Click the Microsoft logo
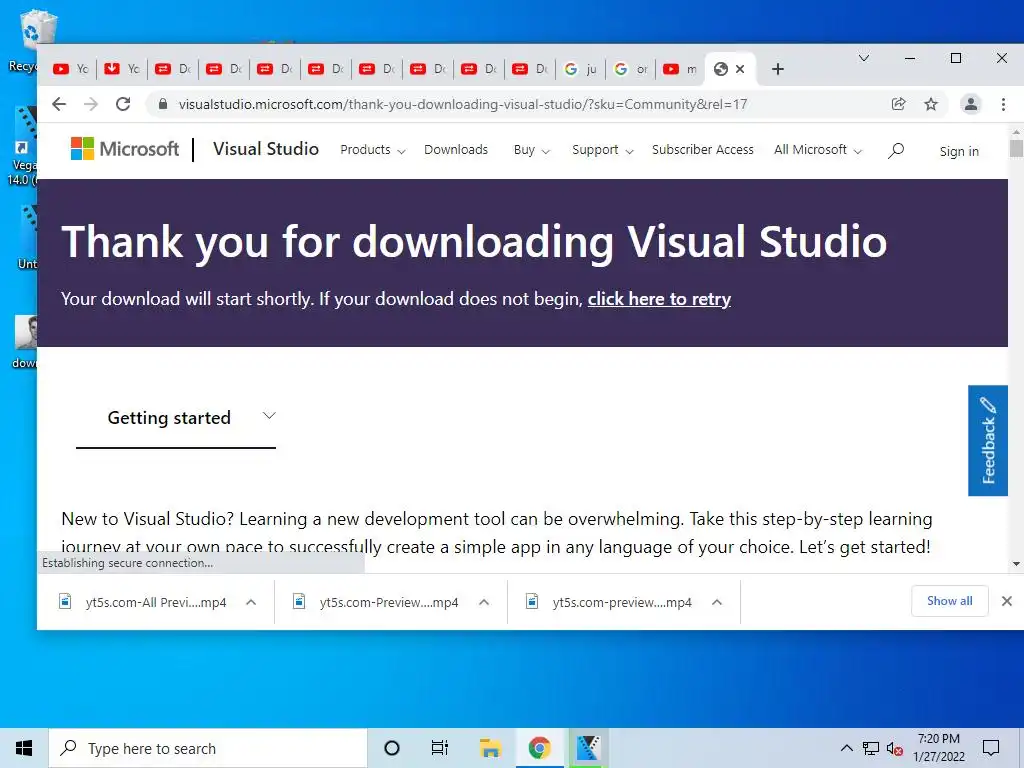Screen dimensions: 1024x768 click(x=125, y=149)
